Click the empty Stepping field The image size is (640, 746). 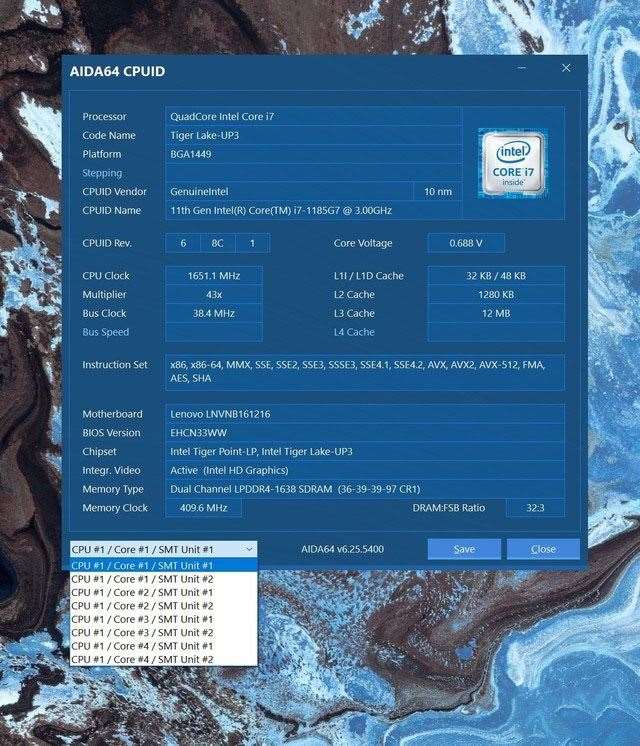click(x=313, y=173)
